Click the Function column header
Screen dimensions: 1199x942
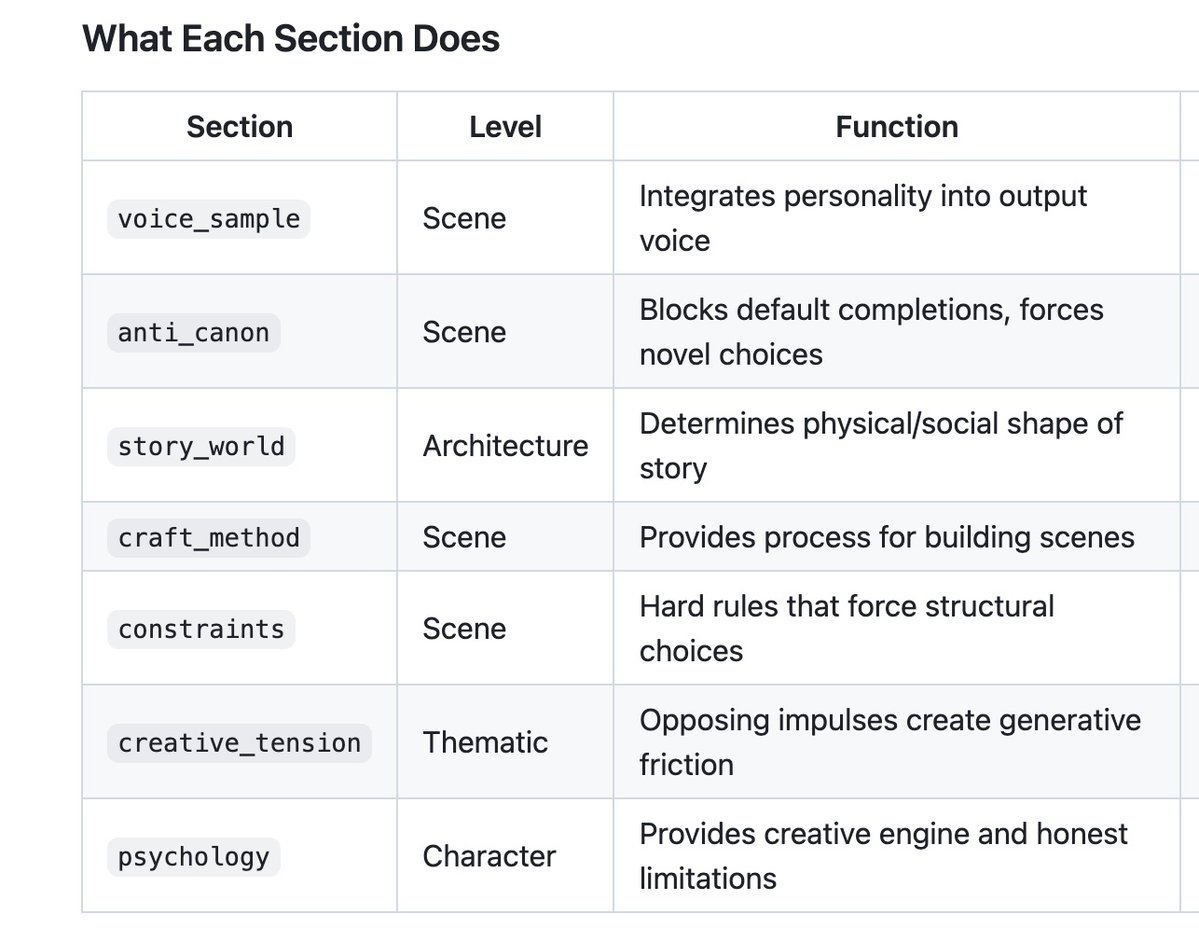(x=897, y=127)
